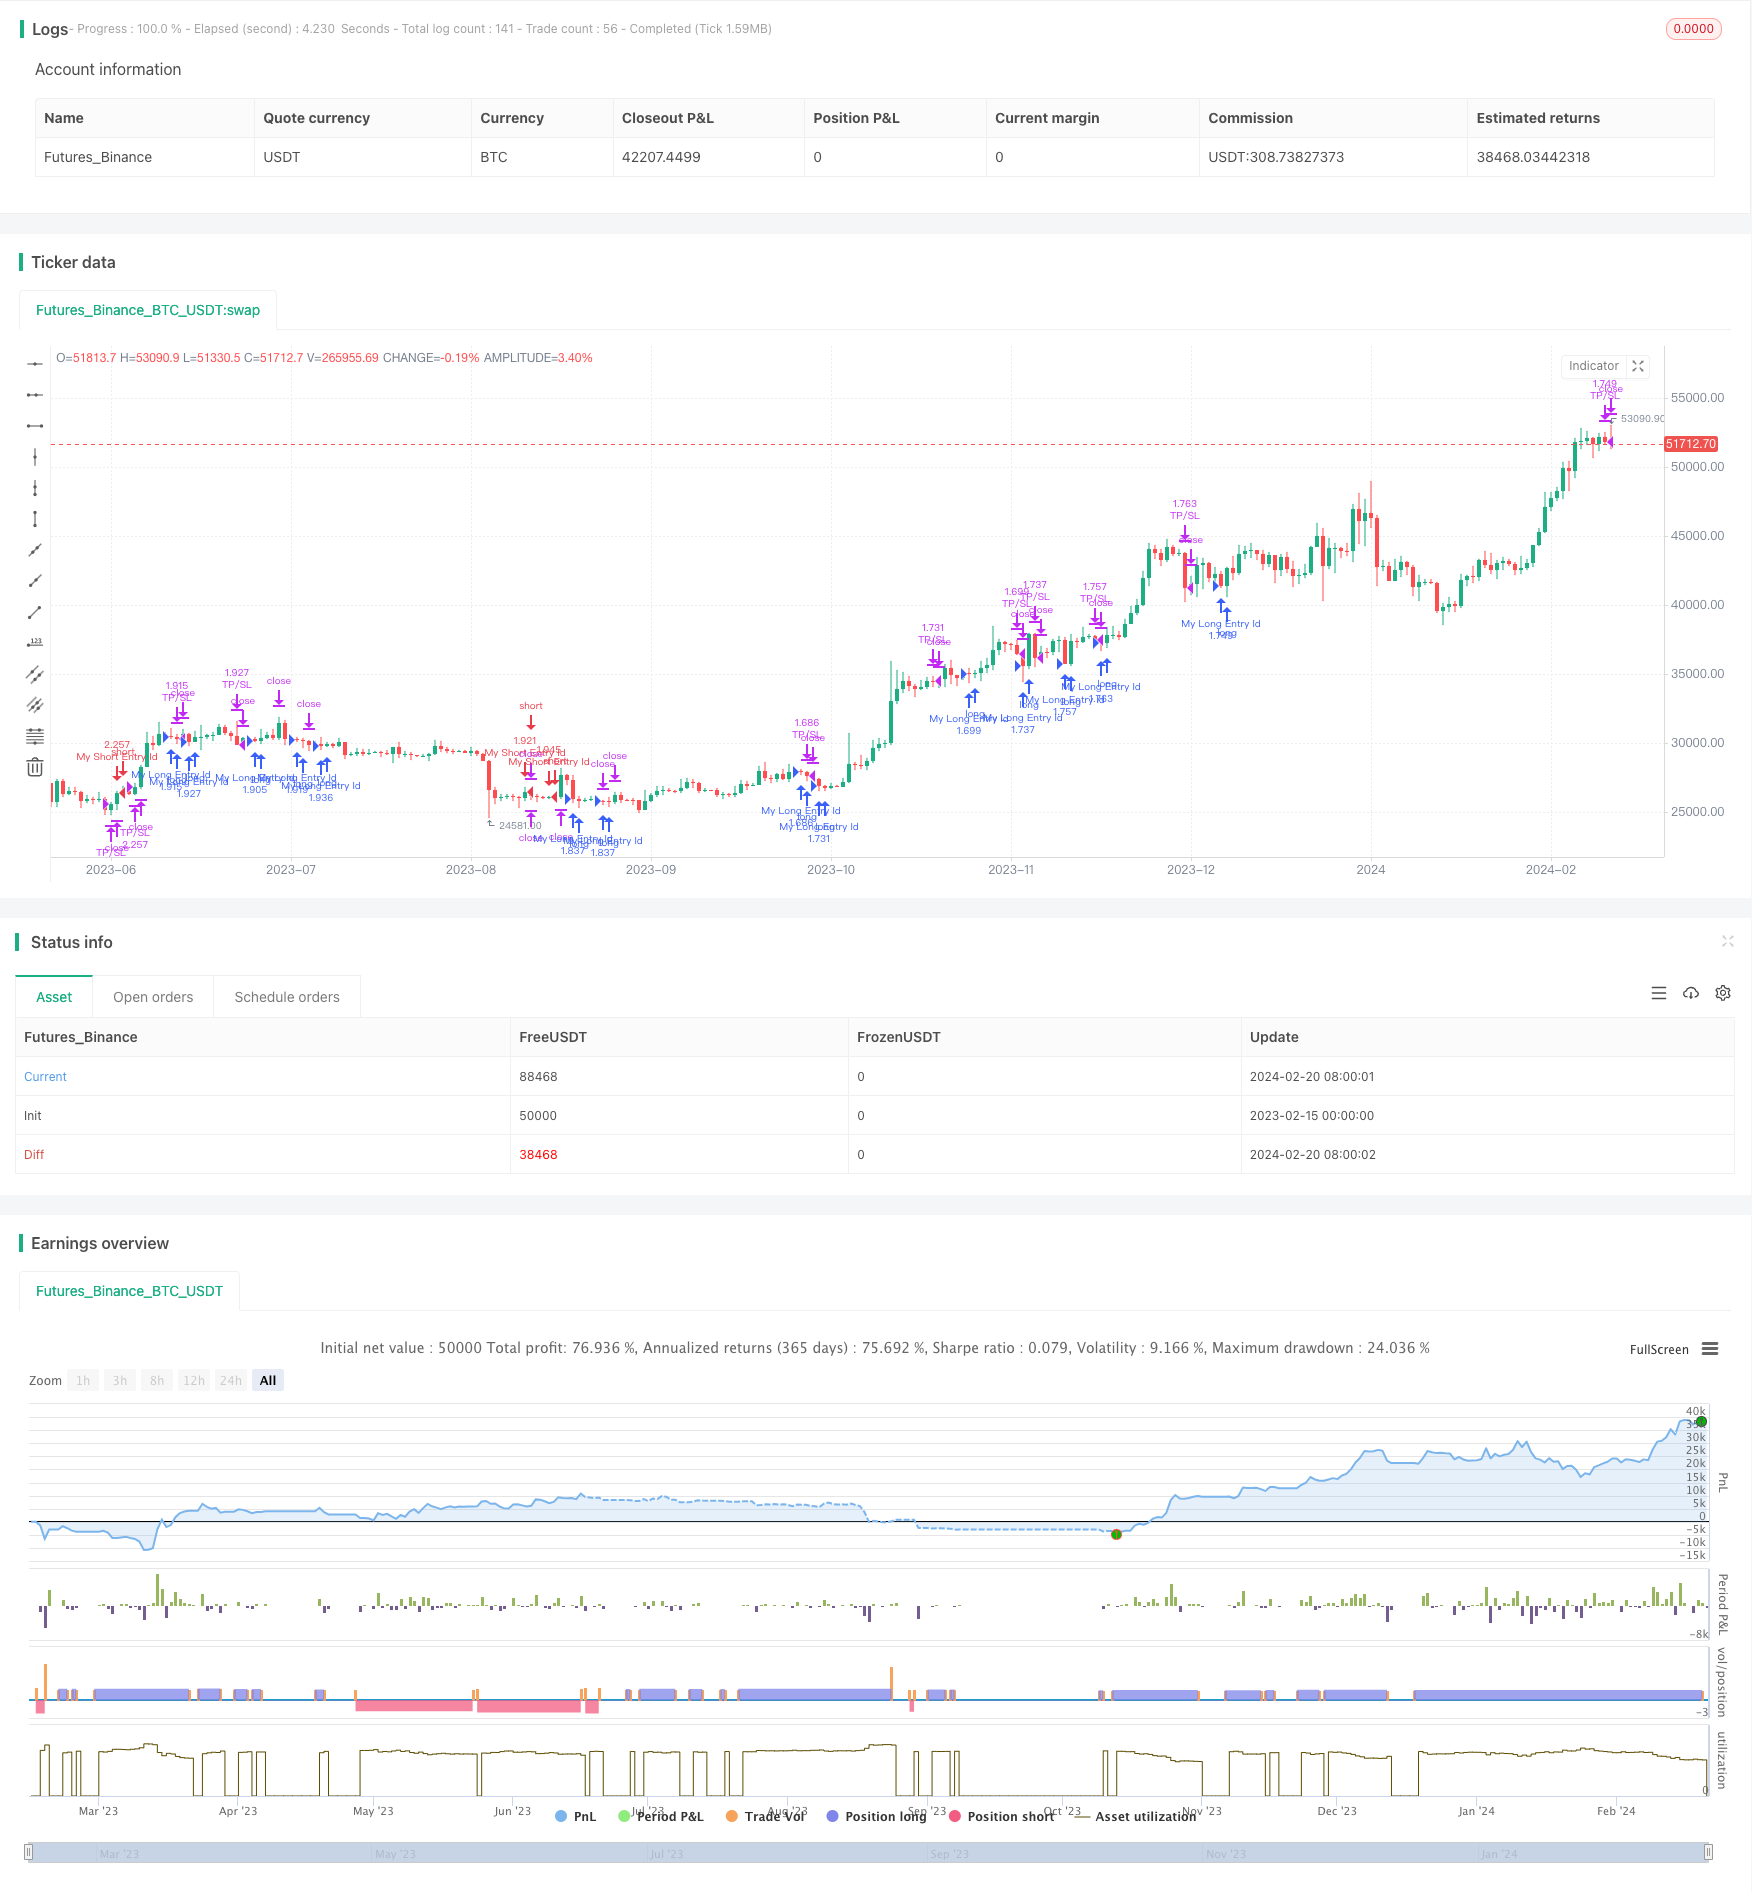
Task: Toggle the Trade Vol legend series
Action: (x=766, y=1816)
